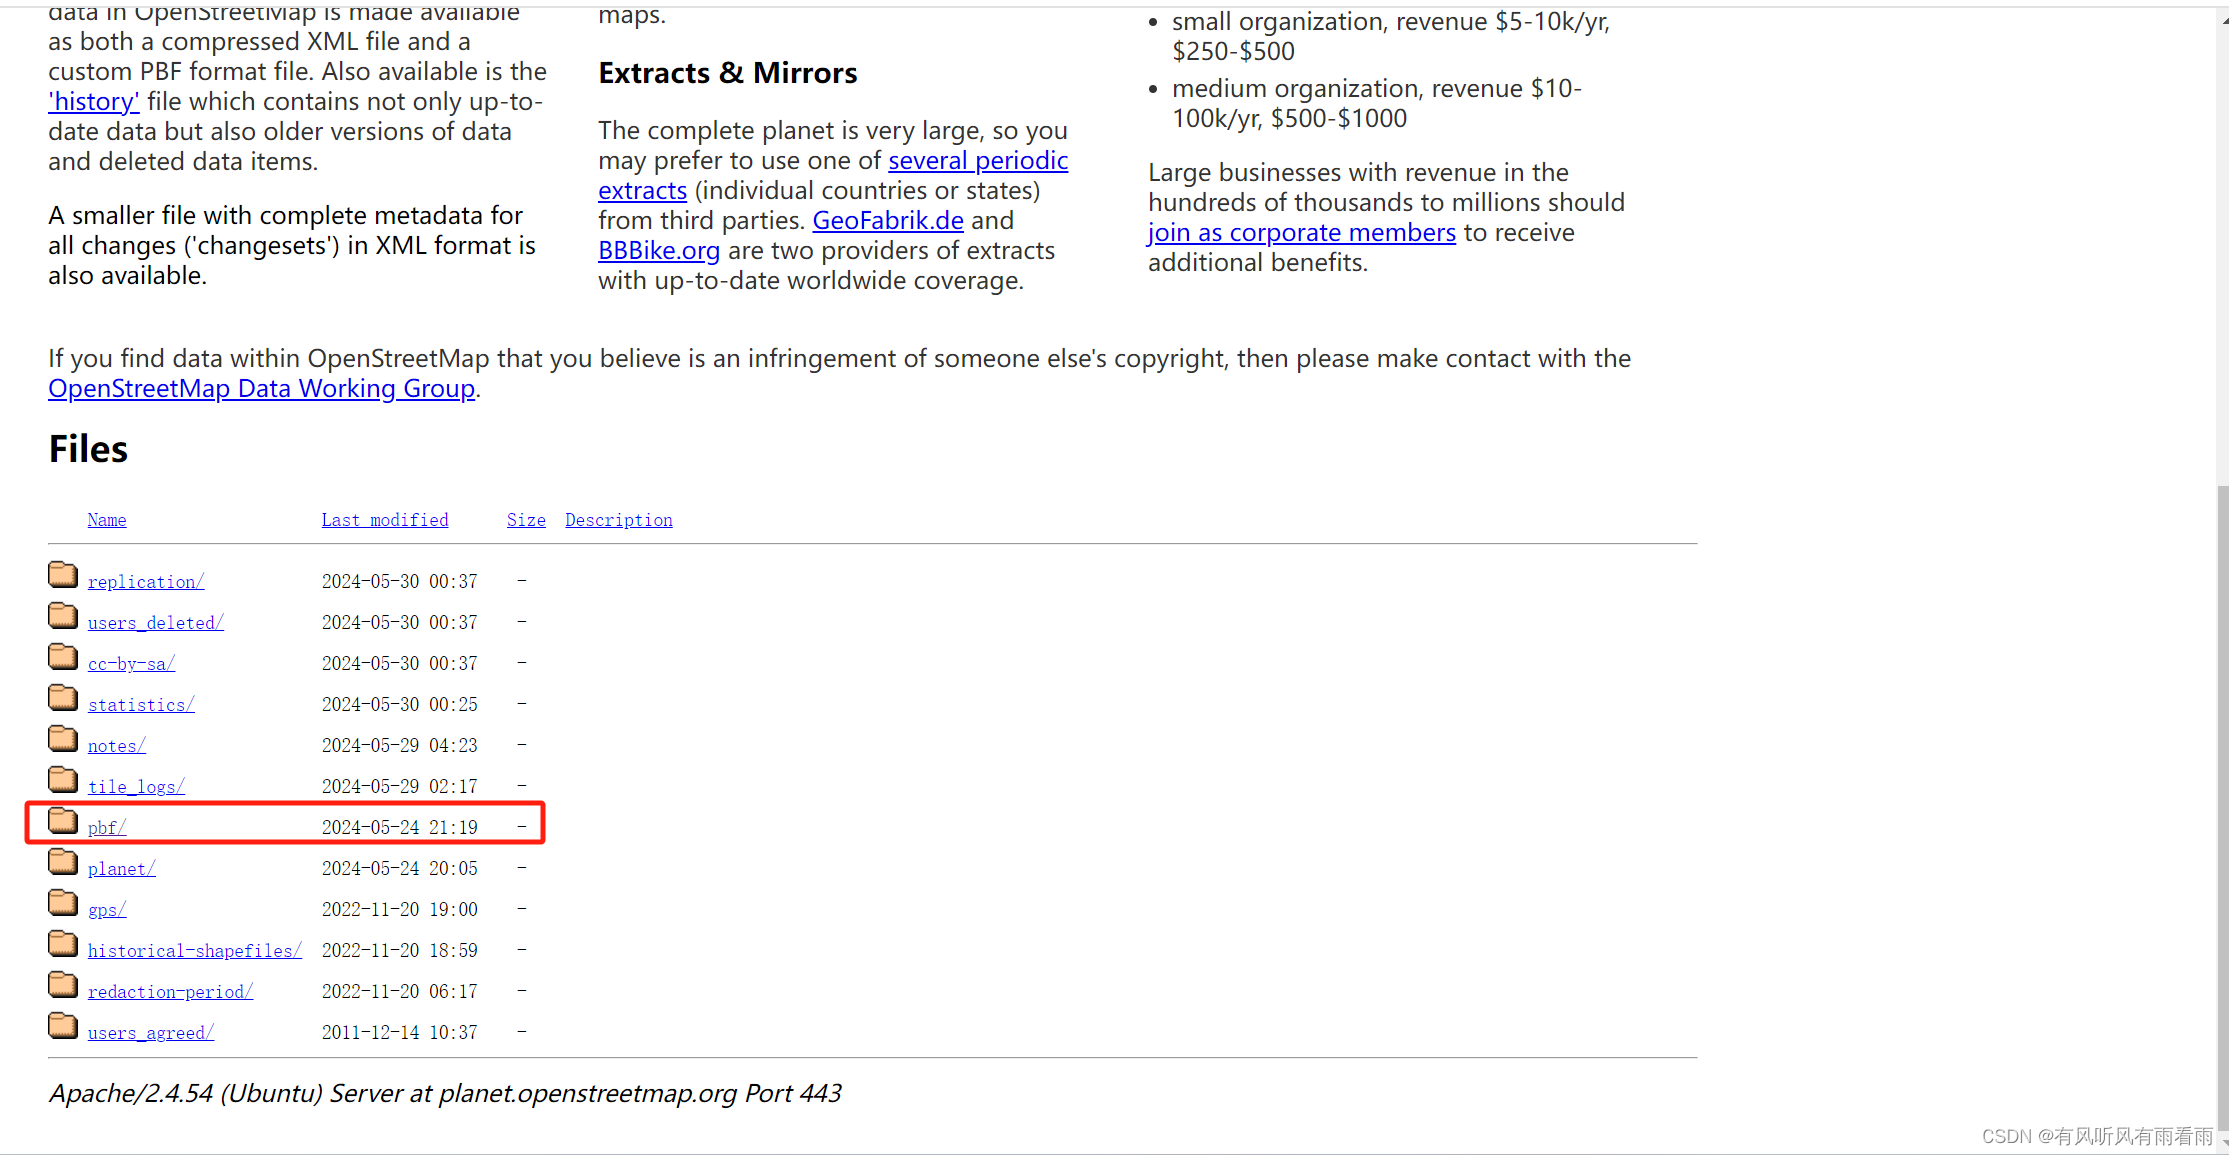Screen dimensions: 2229x1155
Task: Click the folder icon beside notes/
Action: pos(63,739)
